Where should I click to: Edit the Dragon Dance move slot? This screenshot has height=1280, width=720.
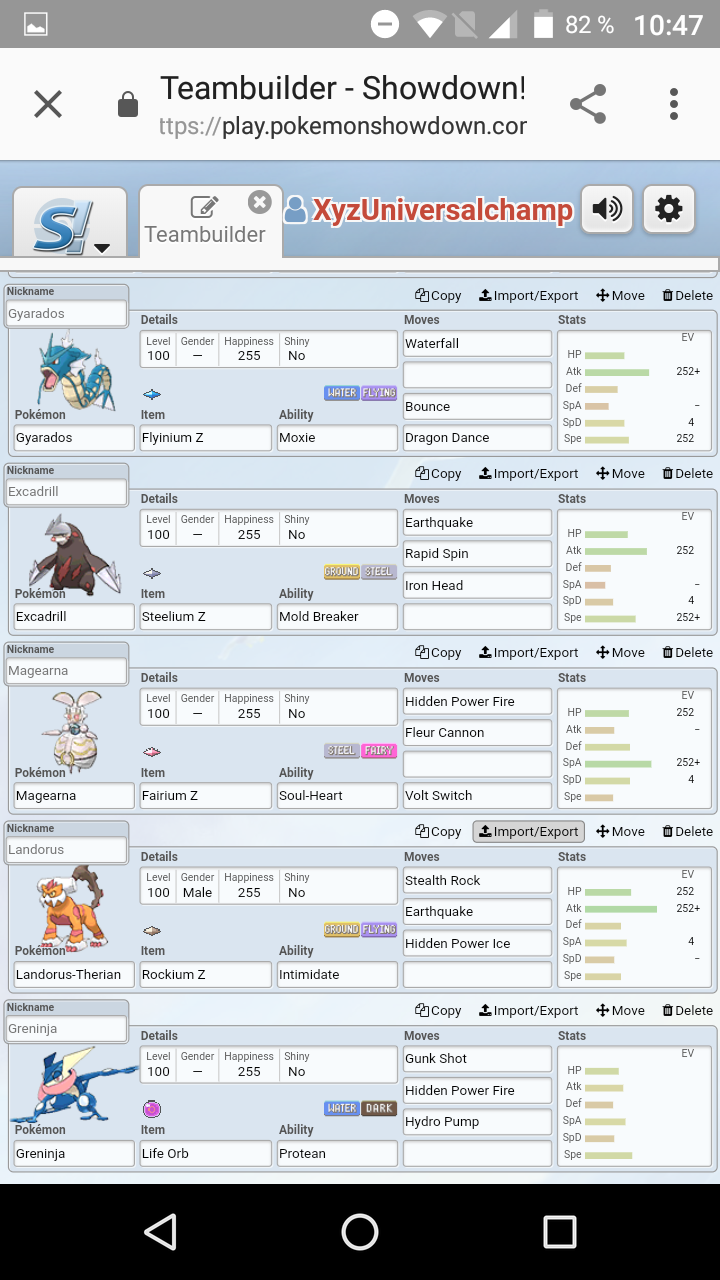[x=477, y=438]
